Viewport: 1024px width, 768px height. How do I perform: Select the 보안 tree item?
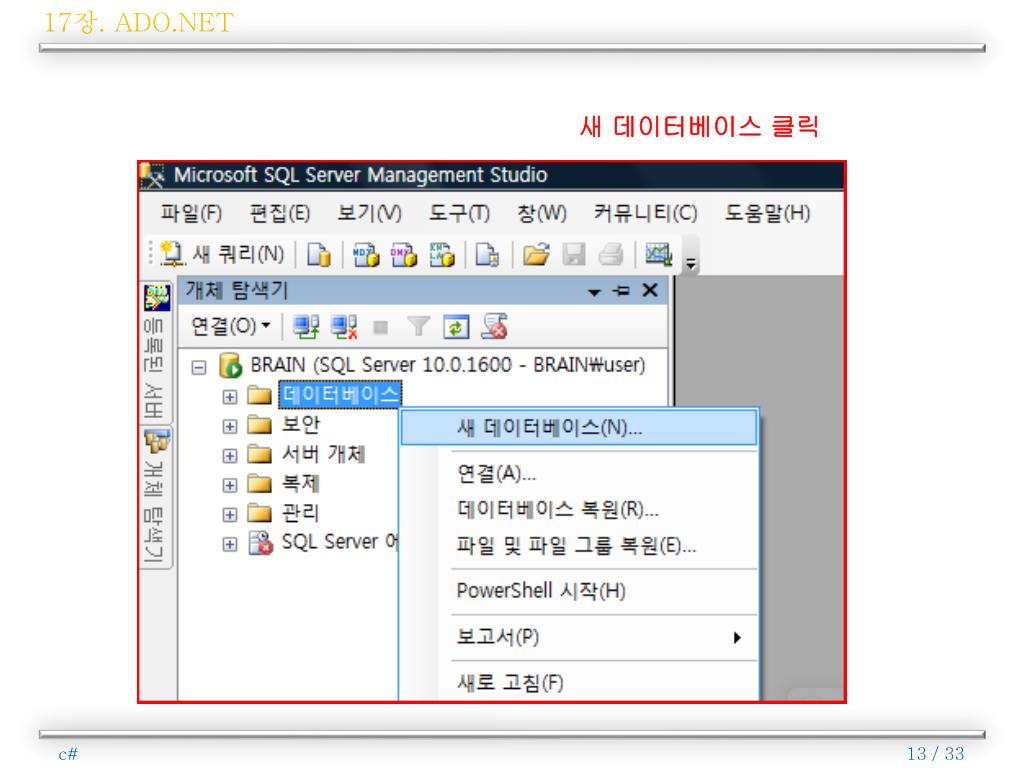click(300, 424)
